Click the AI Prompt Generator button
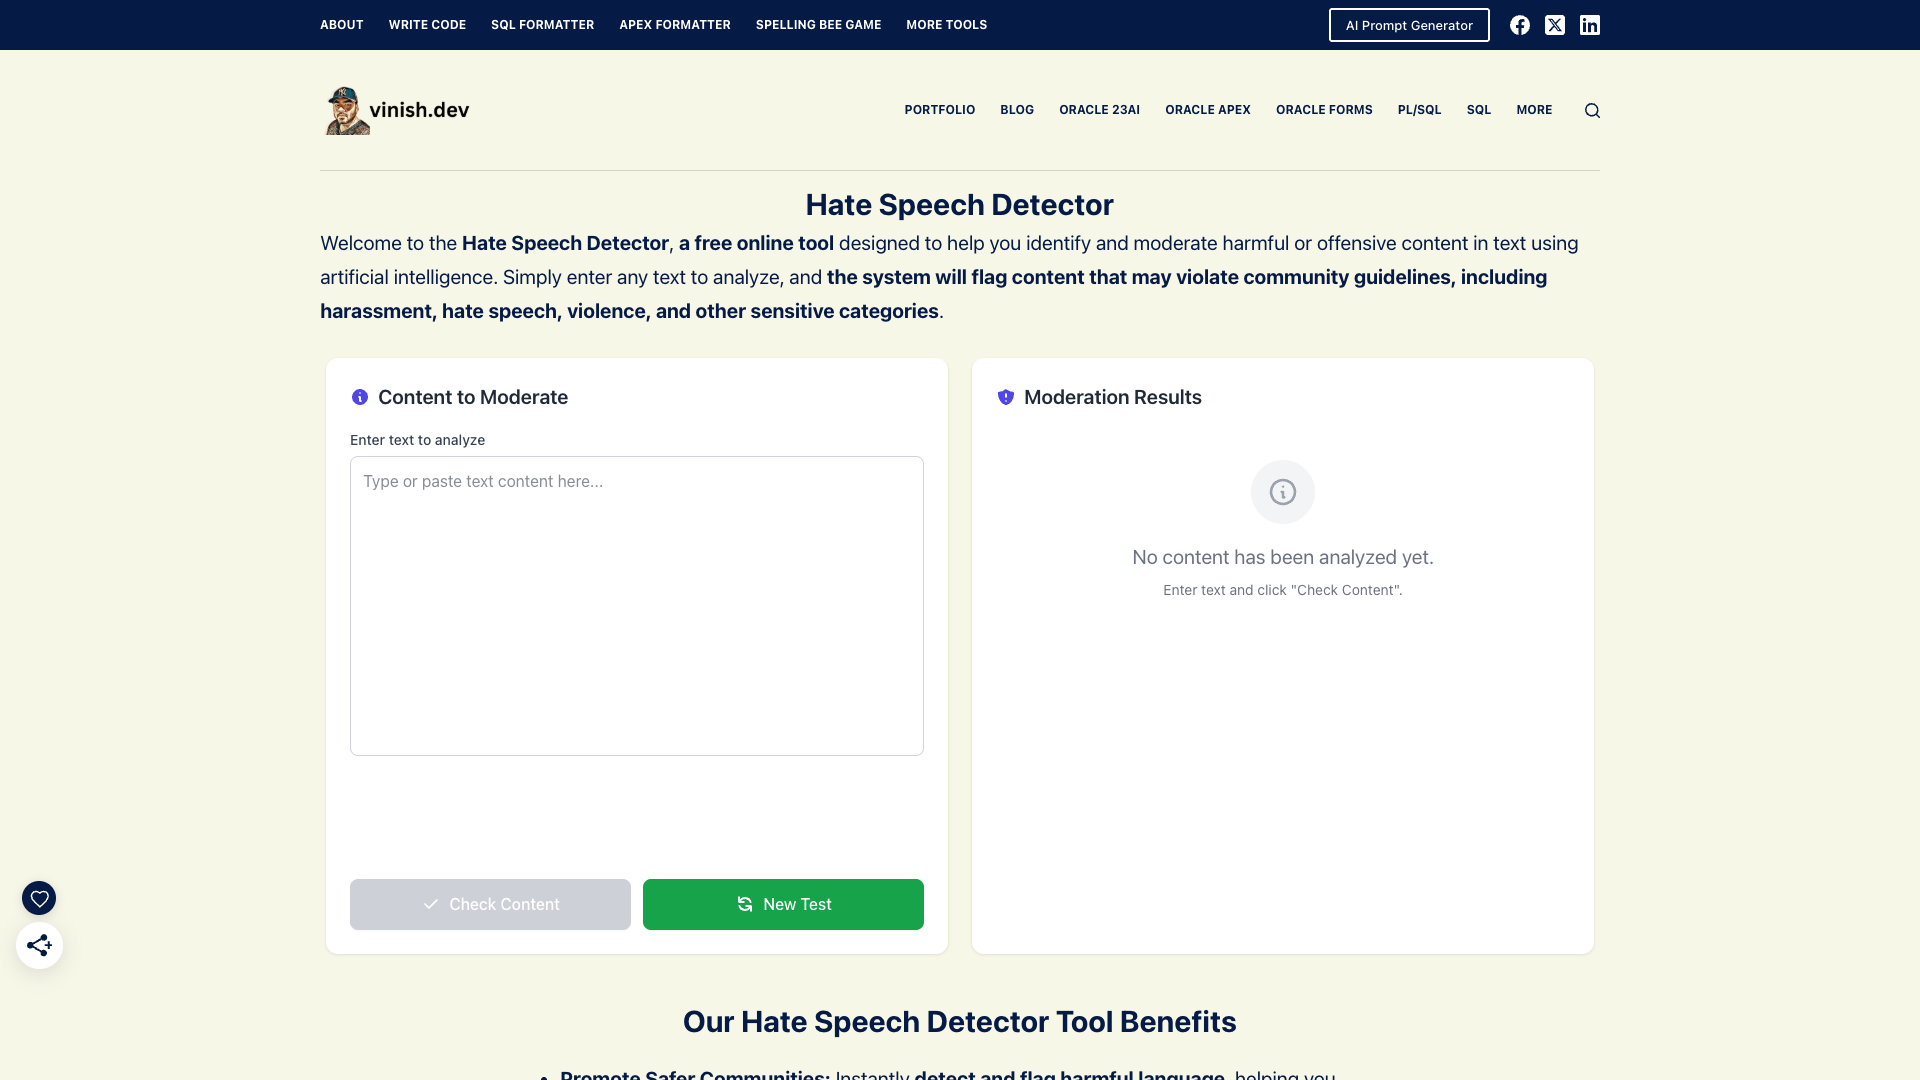The height and width of the screenshot is (1080, 1920). pyautogui.click(x=1409, y=25)
